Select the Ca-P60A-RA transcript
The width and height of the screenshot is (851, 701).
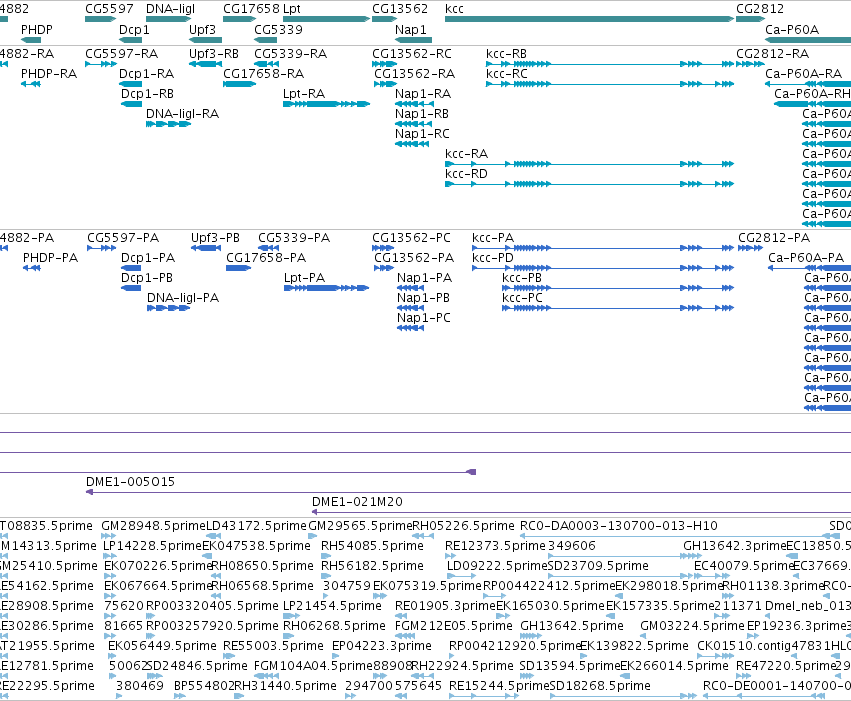[808, 84]
